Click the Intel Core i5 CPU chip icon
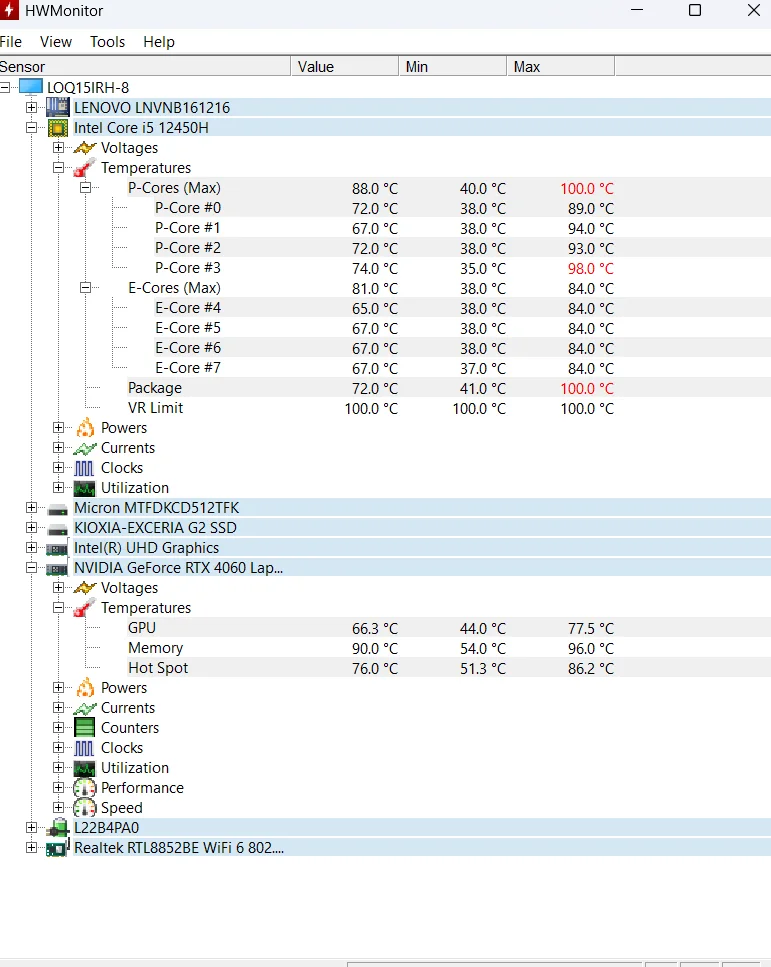The image size is (771, 967). 58,128
